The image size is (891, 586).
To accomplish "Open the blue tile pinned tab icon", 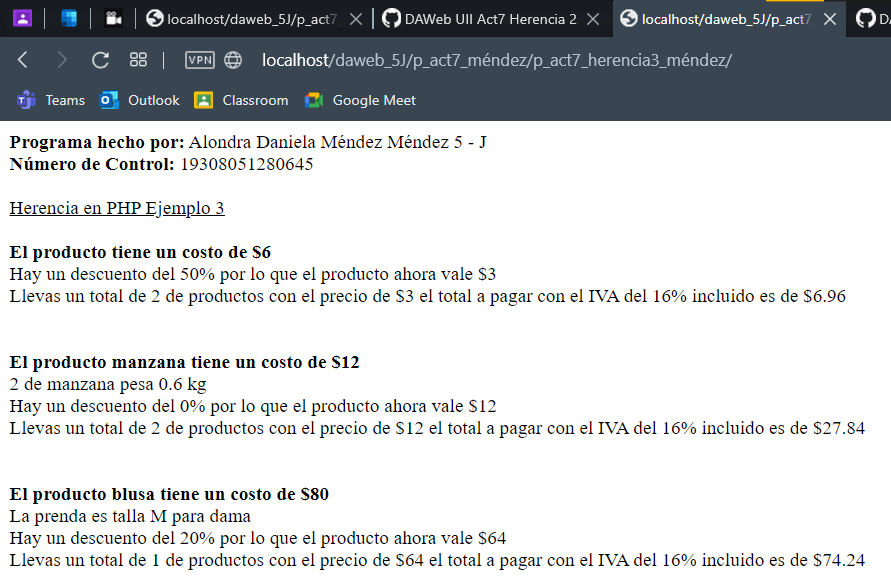I will point(67,17).
